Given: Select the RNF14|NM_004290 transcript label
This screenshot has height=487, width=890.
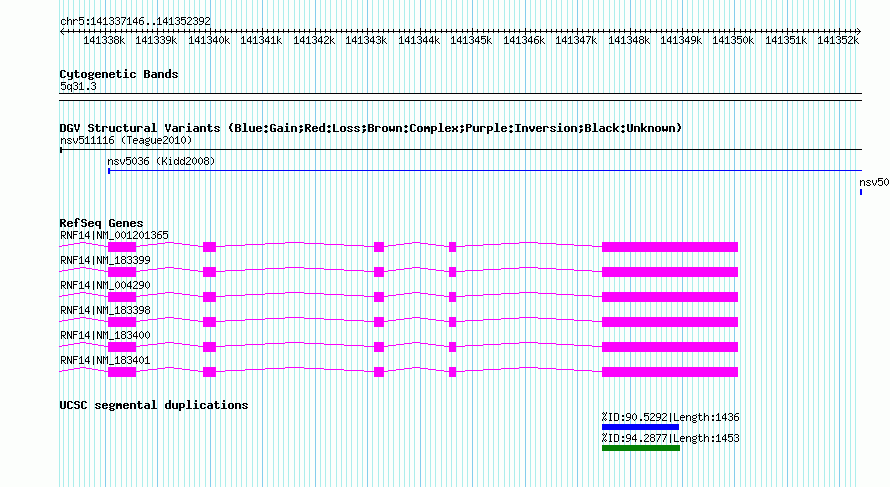Looking at the screenshot, I should pos(105,285).
